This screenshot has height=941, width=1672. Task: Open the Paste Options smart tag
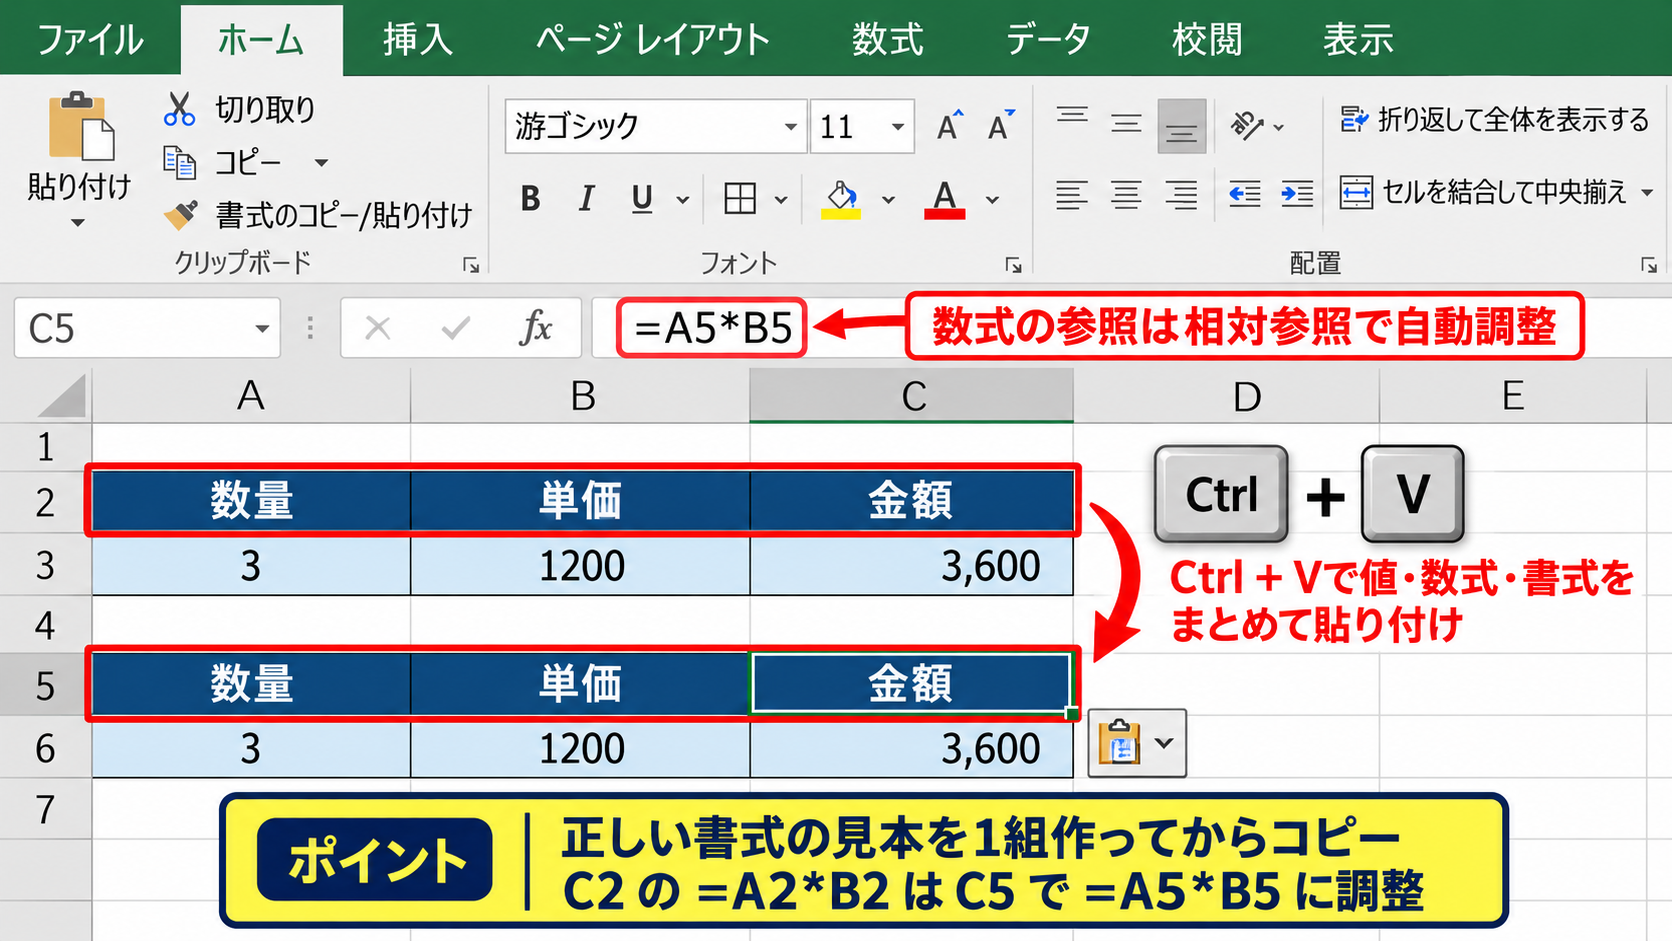(1137, 743)
